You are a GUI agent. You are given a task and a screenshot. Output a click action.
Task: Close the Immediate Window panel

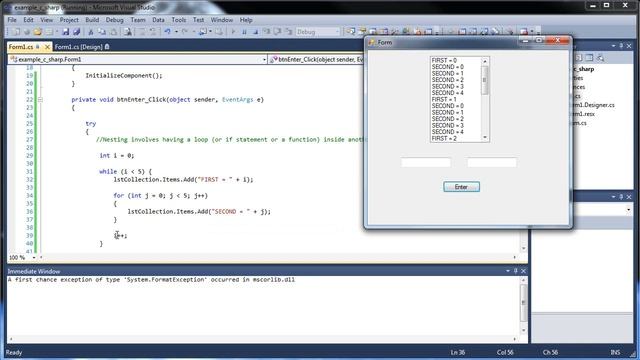(523, 271)
